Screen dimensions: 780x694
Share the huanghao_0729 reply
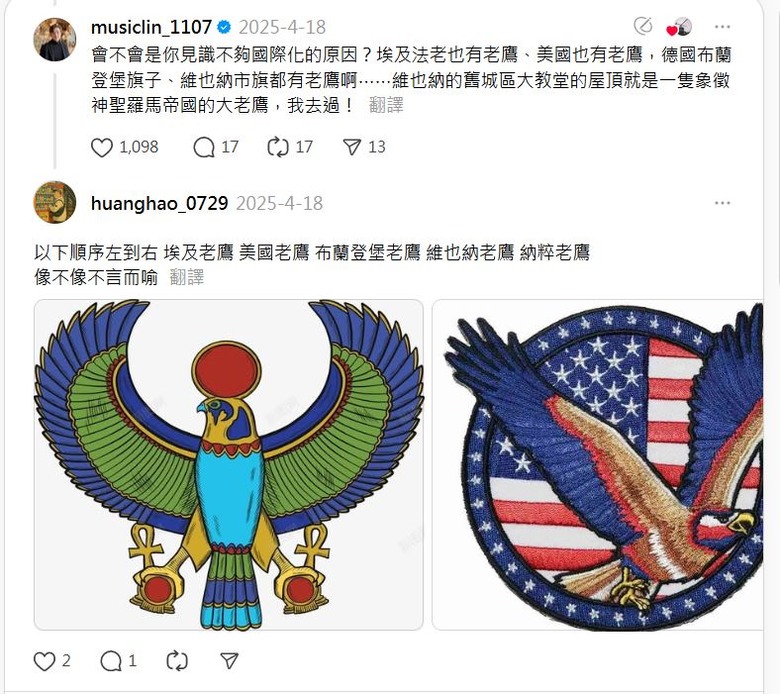pos(229,661)
